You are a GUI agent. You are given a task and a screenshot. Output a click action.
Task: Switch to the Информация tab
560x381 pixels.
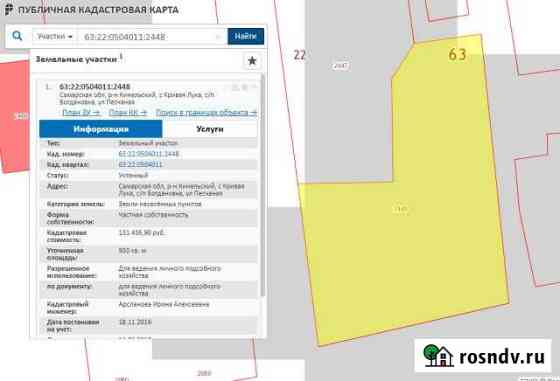(x=101, y=129)
